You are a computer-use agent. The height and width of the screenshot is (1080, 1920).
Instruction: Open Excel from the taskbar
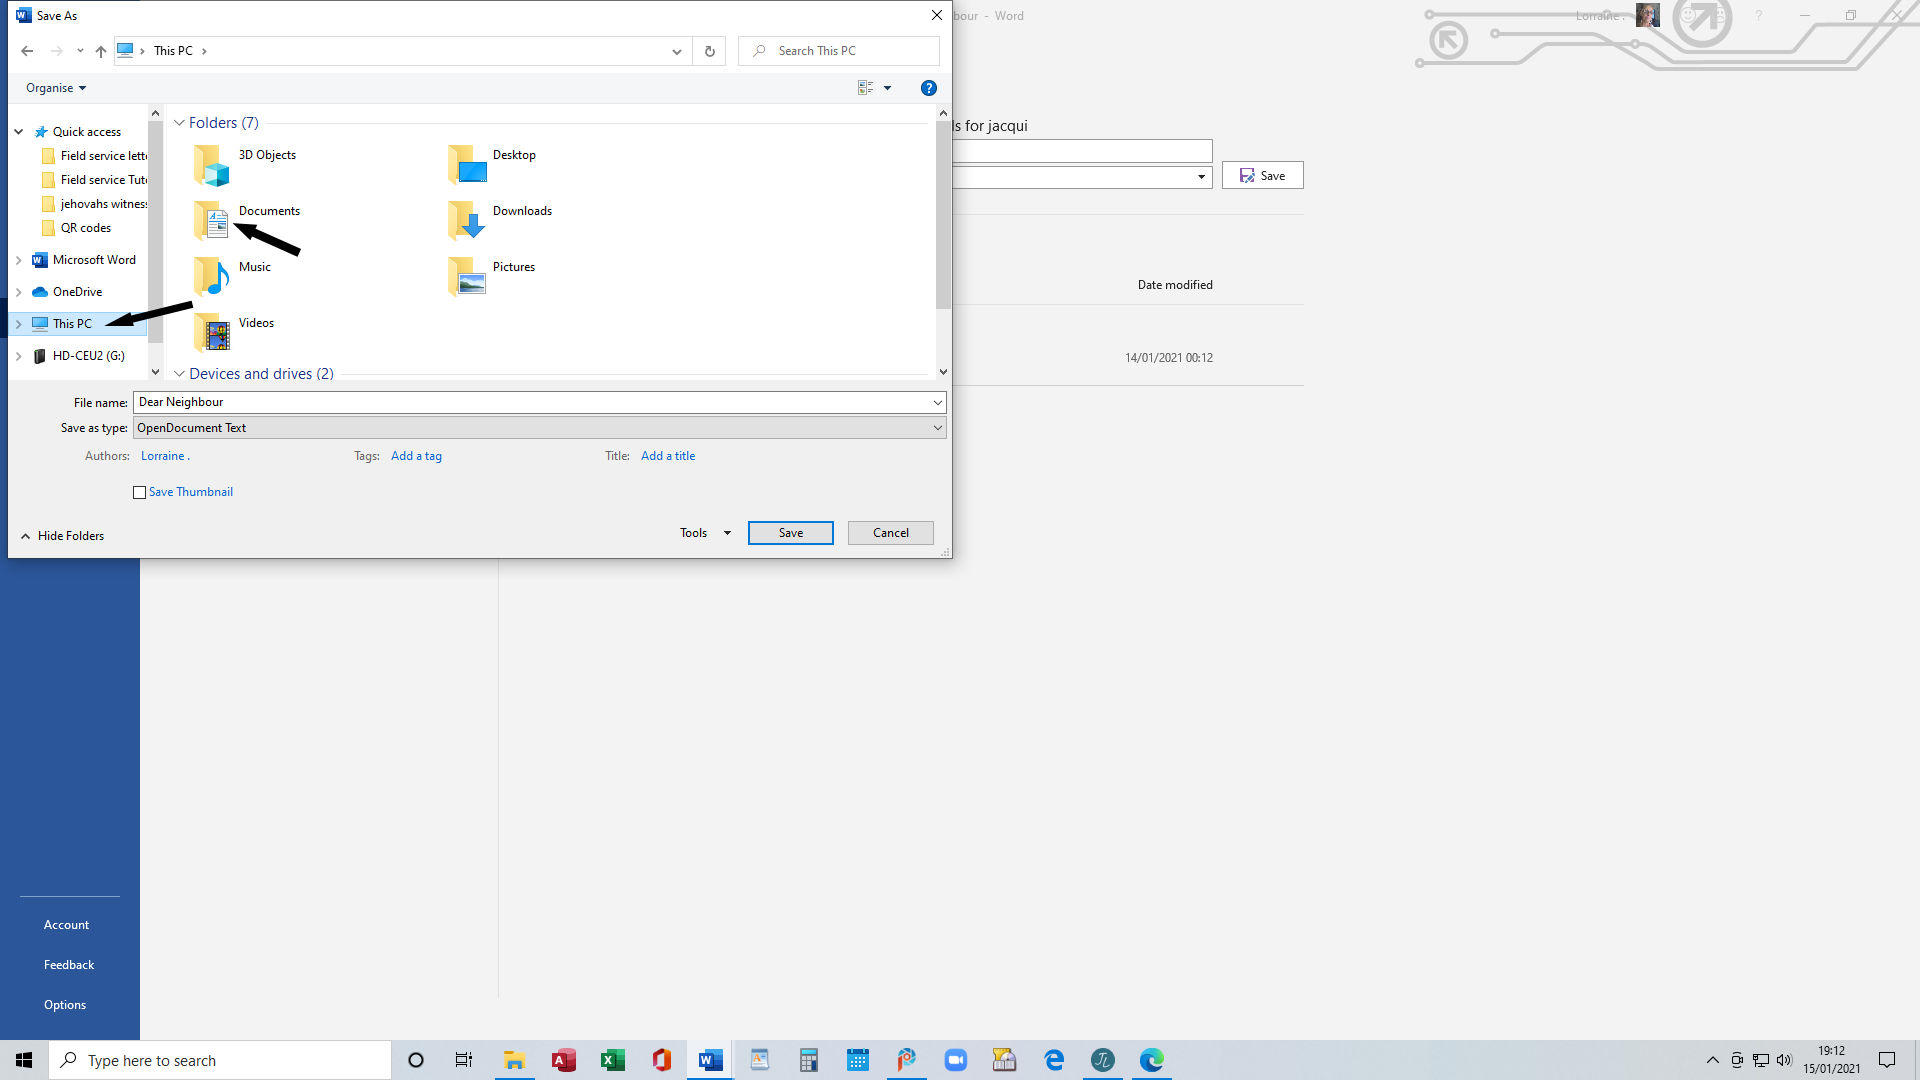click(x=613, y=1060)
